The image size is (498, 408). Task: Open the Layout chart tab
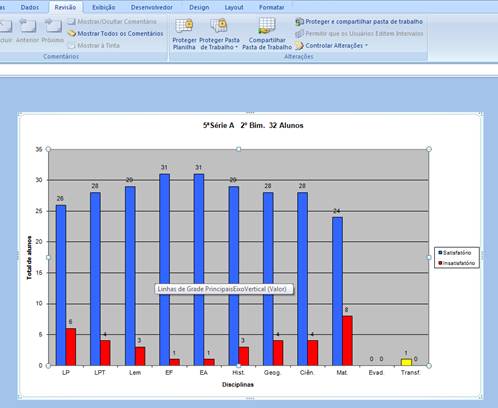pos(234,7)
